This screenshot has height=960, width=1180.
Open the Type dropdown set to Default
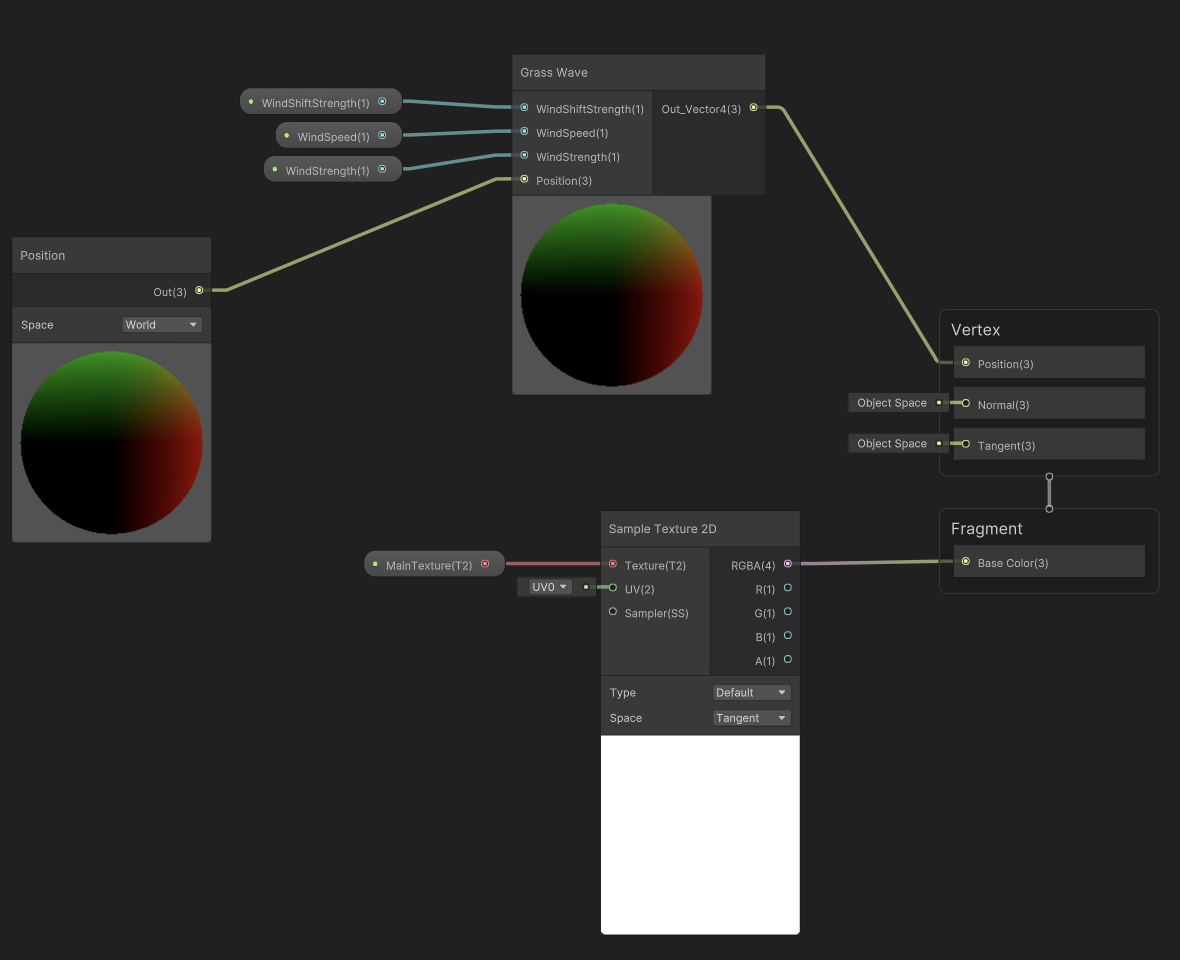click(x=751, y=692)
